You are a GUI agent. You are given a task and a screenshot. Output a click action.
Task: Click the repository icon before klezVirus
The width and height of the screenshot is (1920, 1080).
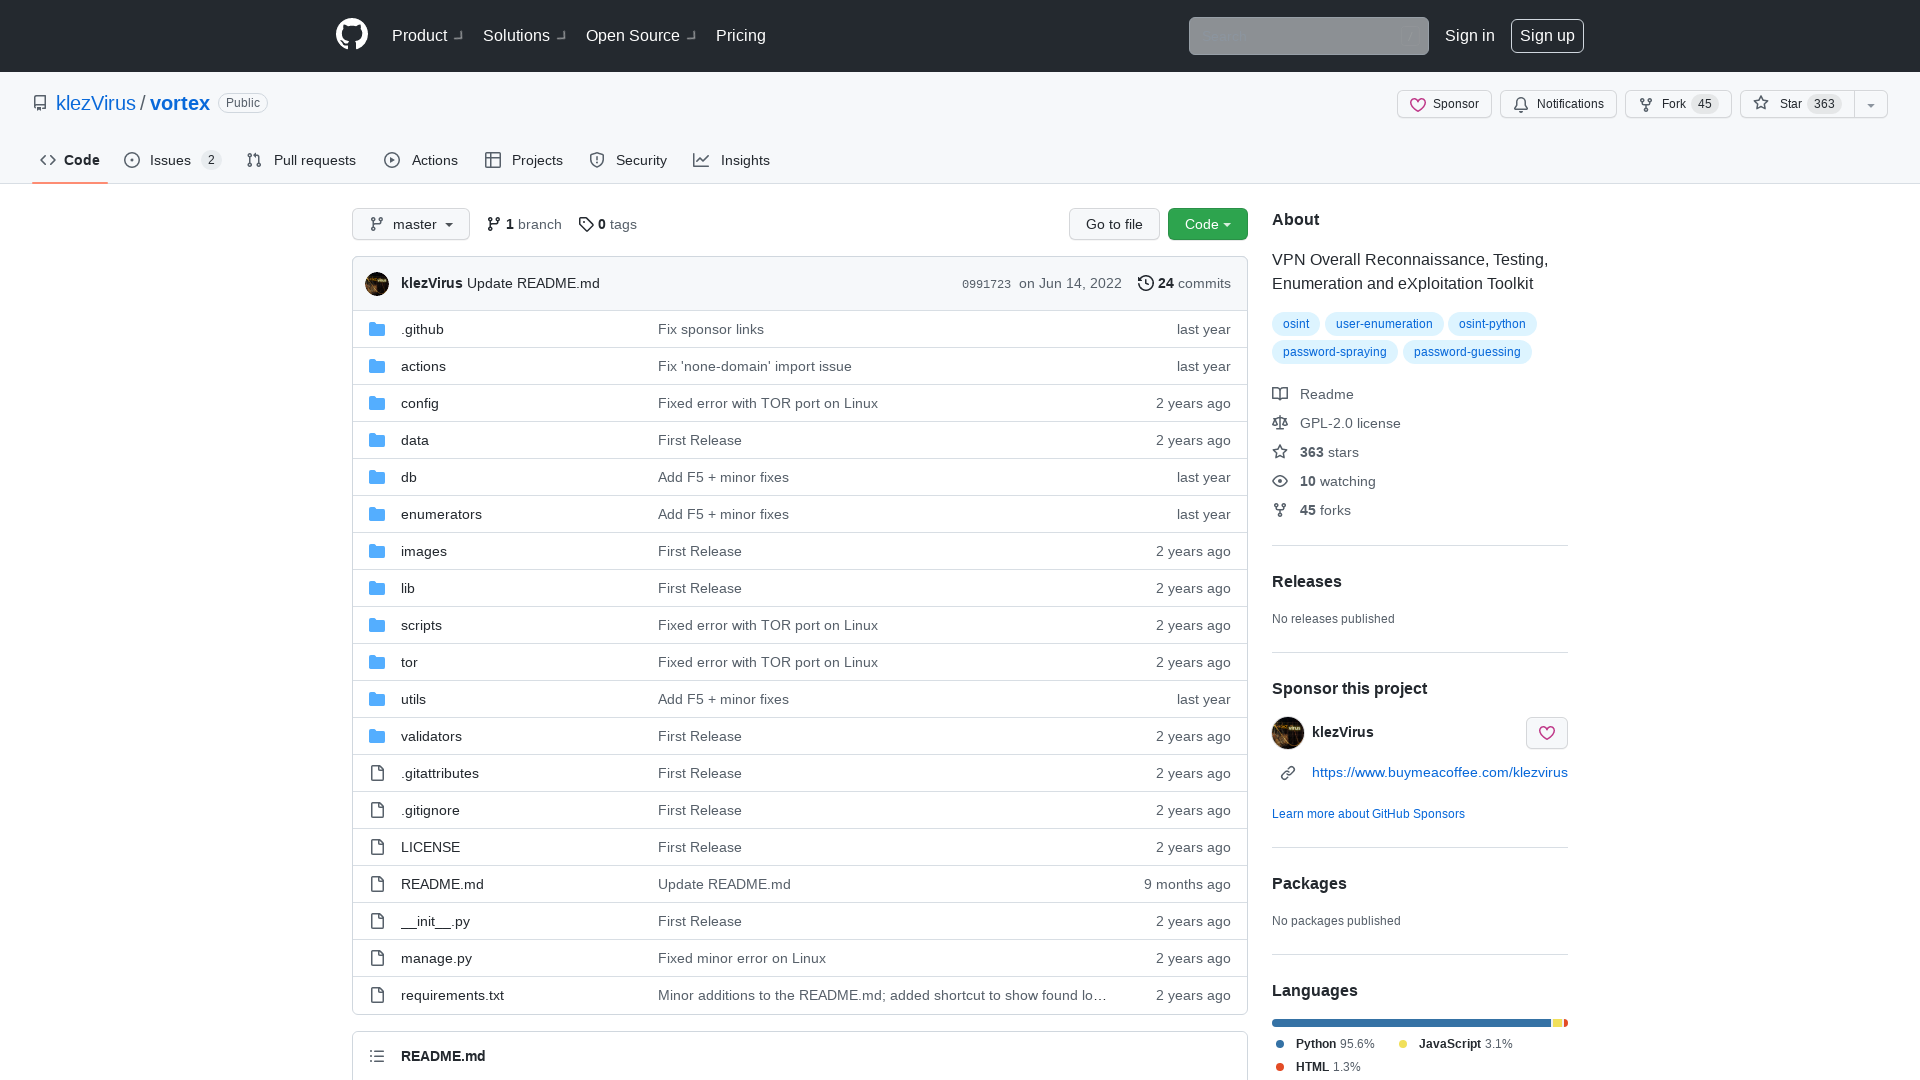pos(40,103)
